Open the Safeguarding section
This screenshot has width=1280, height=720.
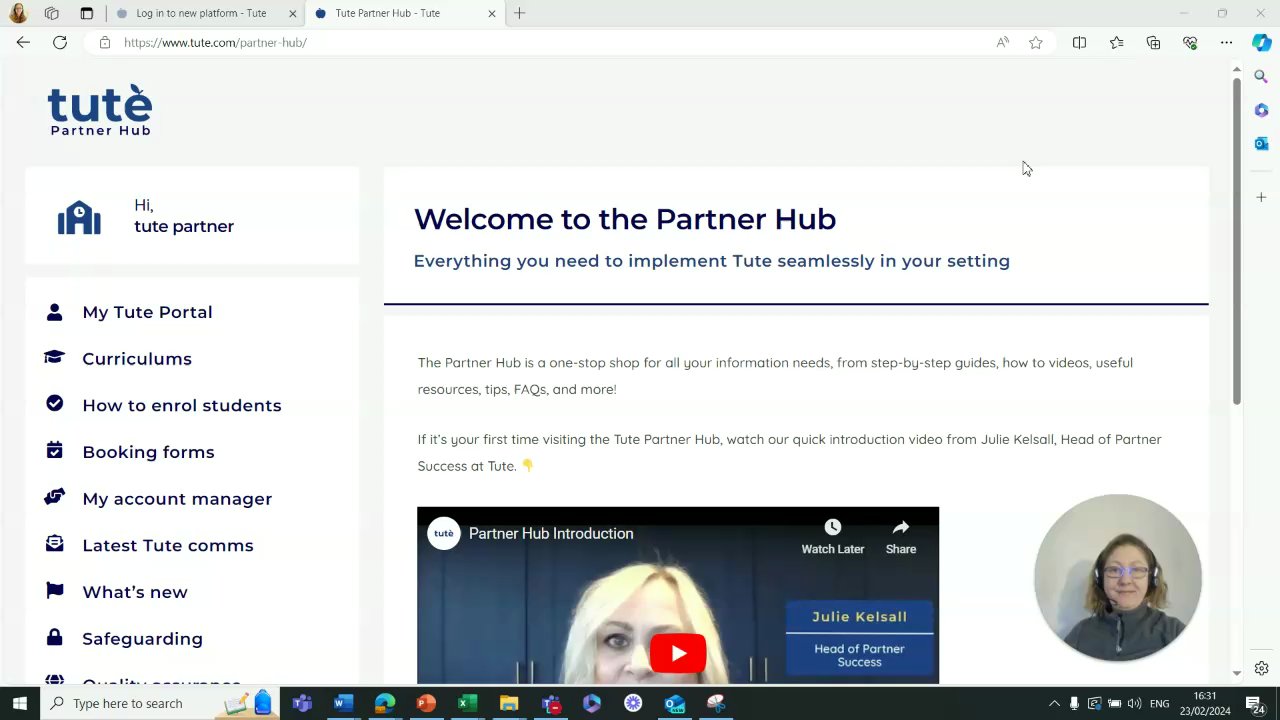(x=142, y=639)
